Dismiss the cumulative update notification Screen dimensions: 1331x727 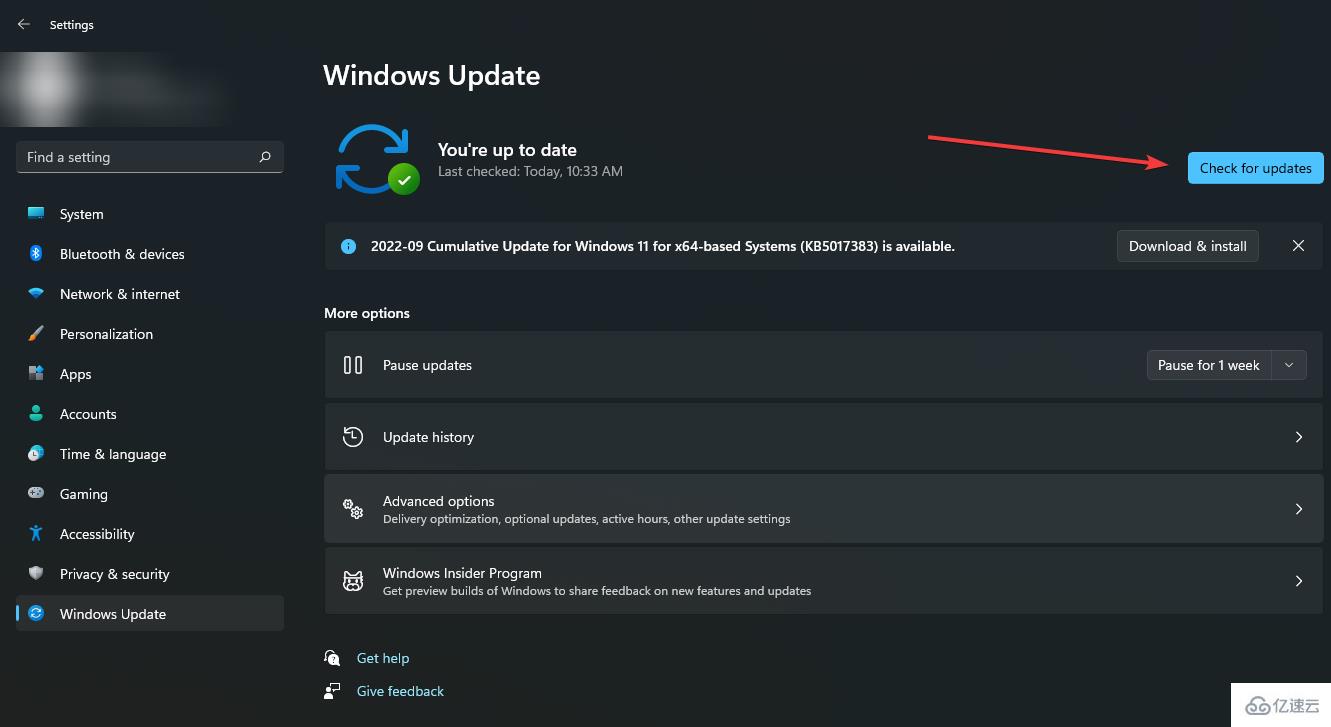[x=1298, y=246]
